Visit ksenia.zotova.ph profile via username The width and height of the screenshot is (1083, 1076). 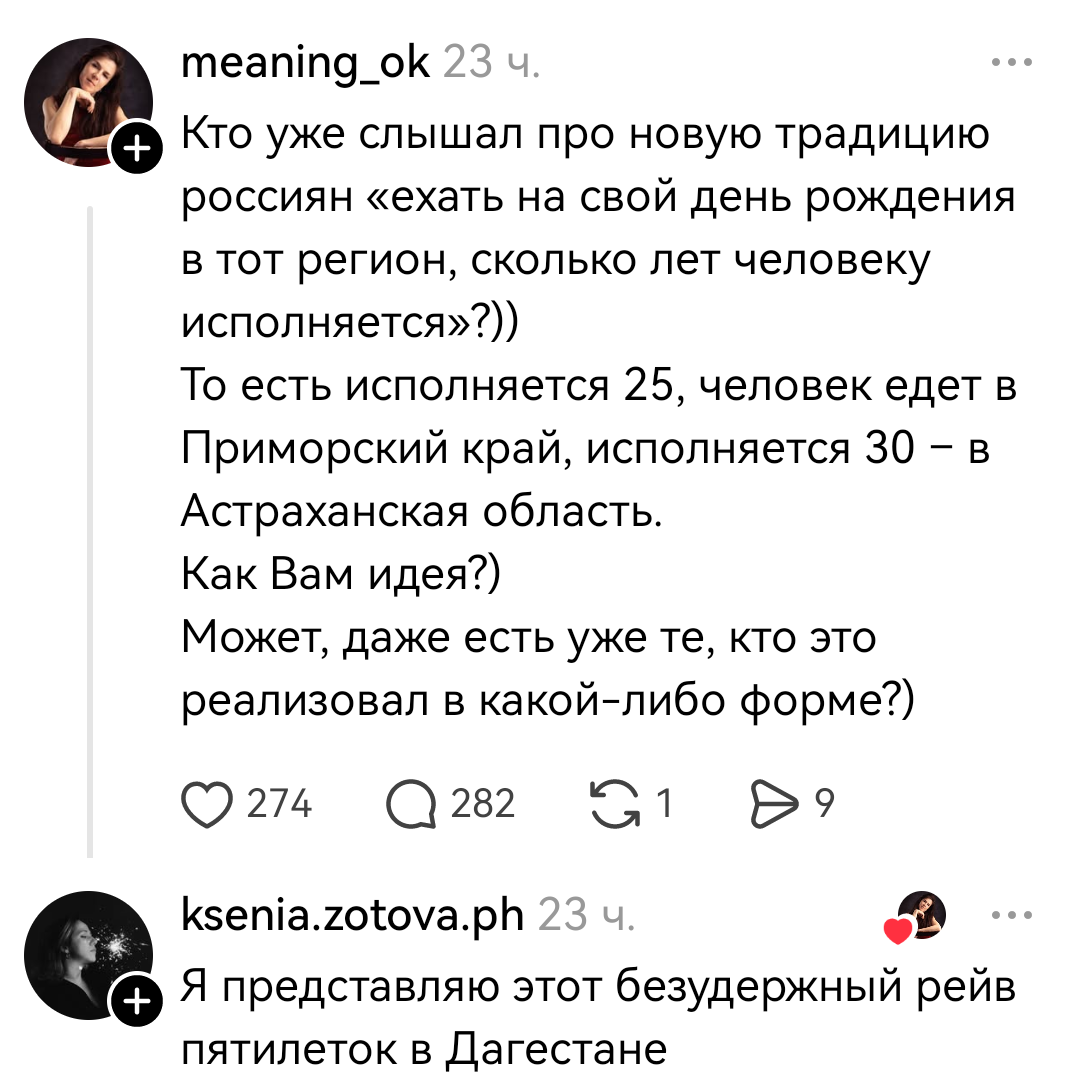point(352,913)
